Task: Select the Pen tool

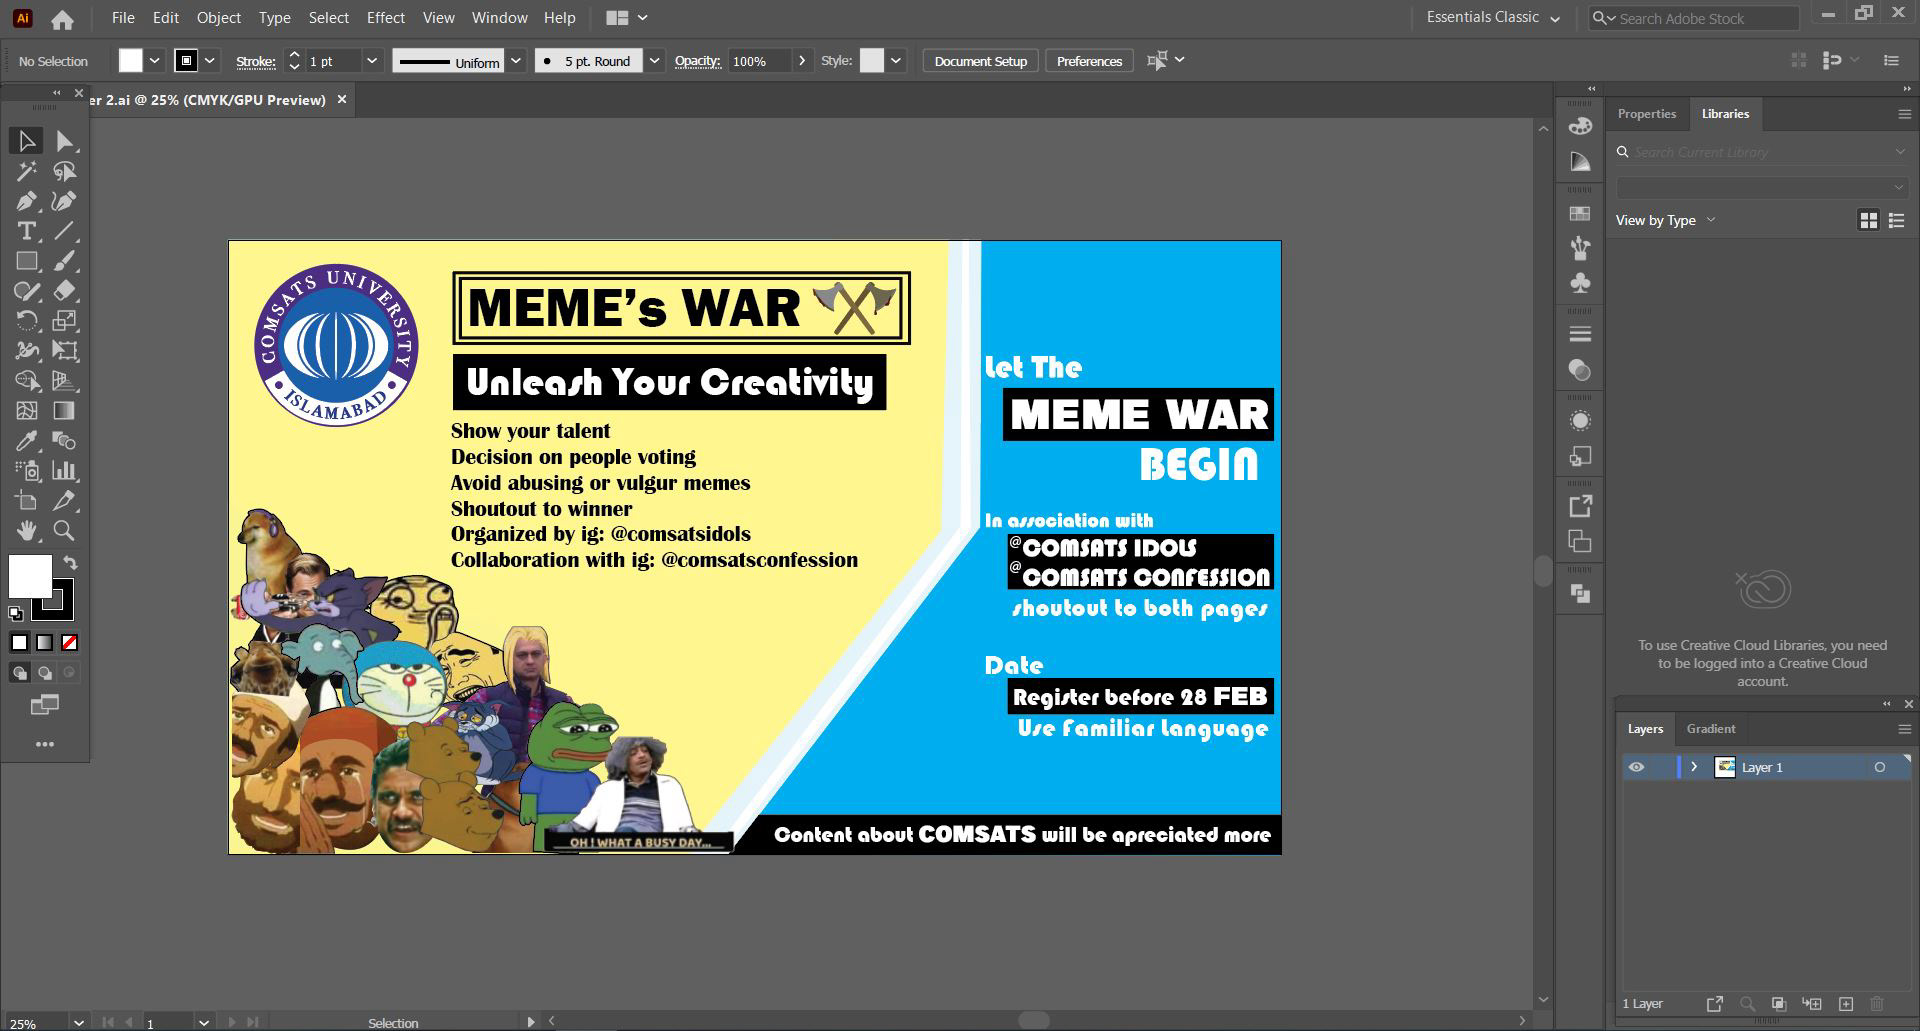Action: pos(27,201)
